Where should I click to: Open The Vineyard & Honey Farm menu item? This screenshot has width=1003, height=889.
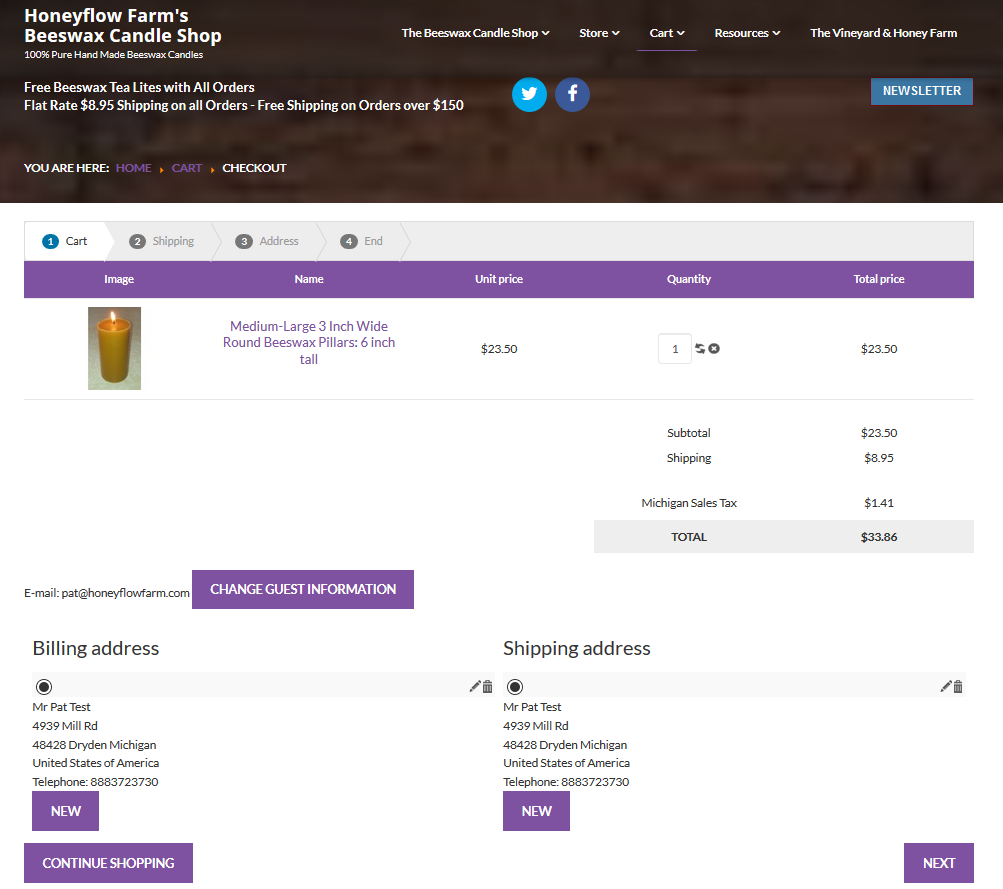point(883,33)
